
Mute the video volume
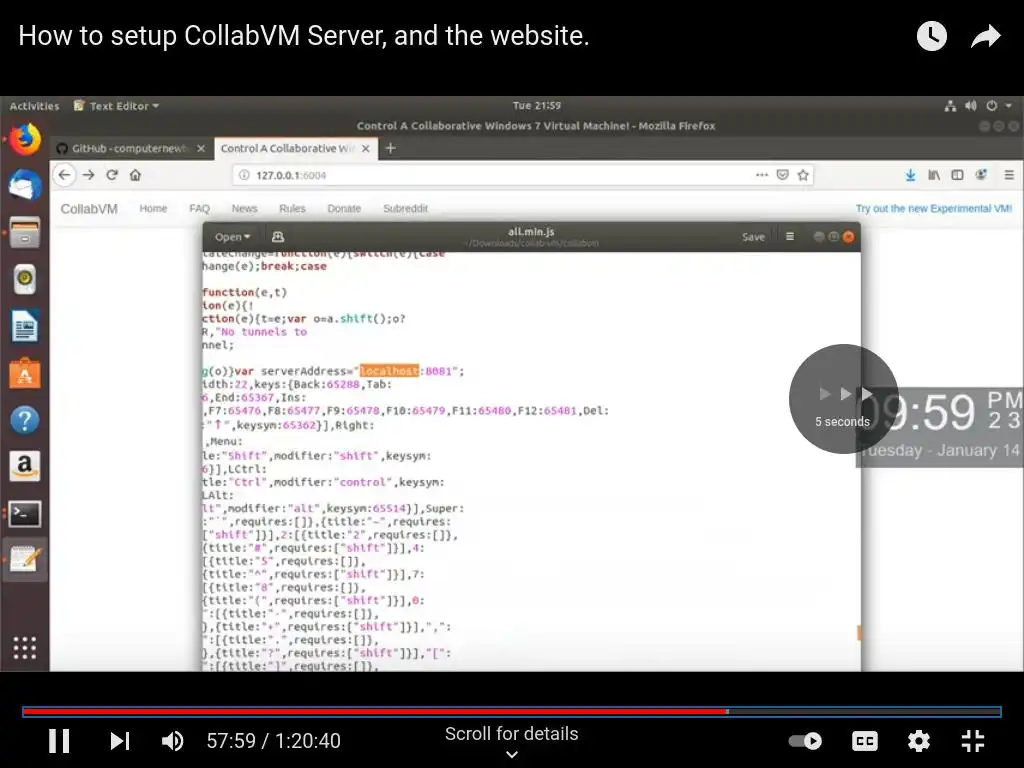[x=172, y=741]
